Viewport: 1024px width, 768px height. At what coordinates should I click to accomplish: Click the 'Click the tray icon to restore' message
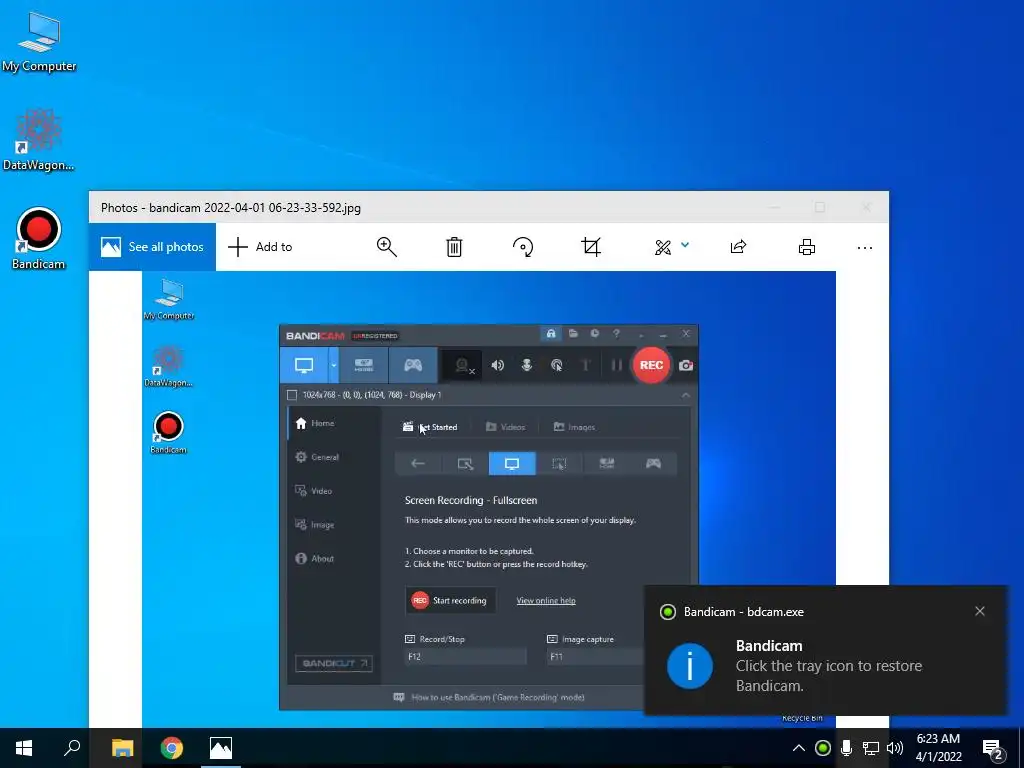pyautogui.click(x=829, y=676)
